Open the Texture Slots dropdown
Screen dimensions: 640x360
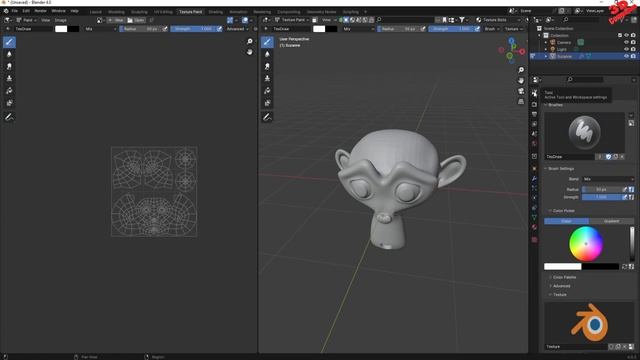click(498, 20)
